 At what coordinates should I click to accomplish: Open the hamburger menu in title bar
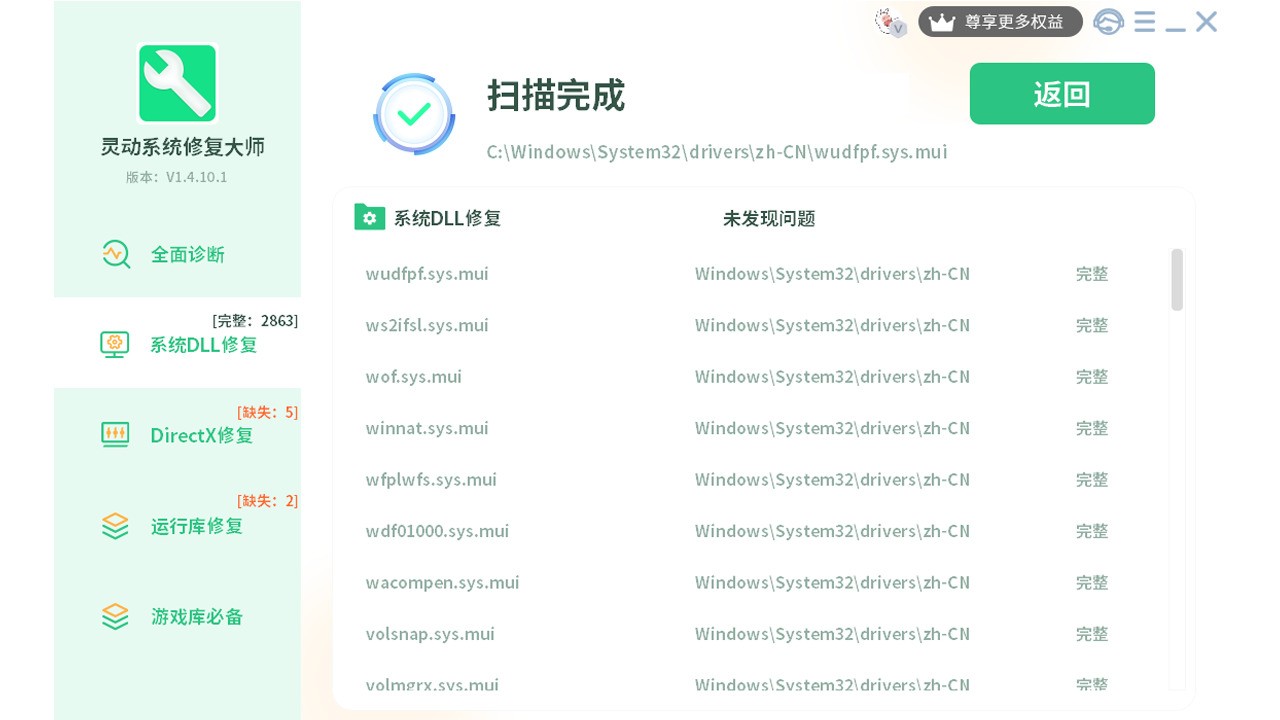(1145, 21)
